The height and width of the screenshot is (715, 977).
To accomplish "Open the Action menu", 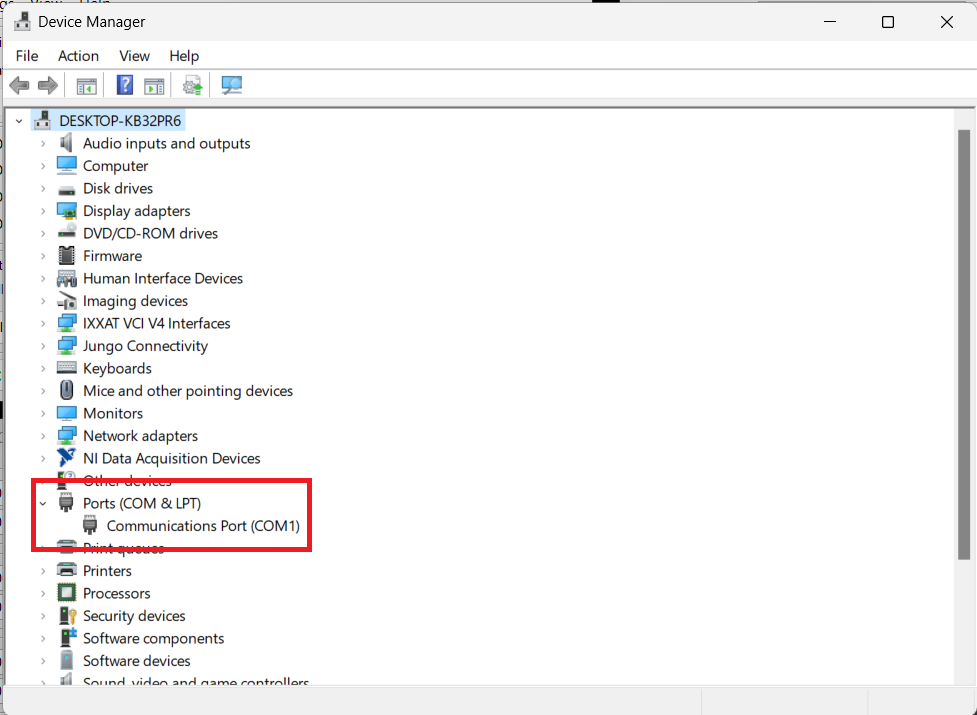I will pos(78,56).
